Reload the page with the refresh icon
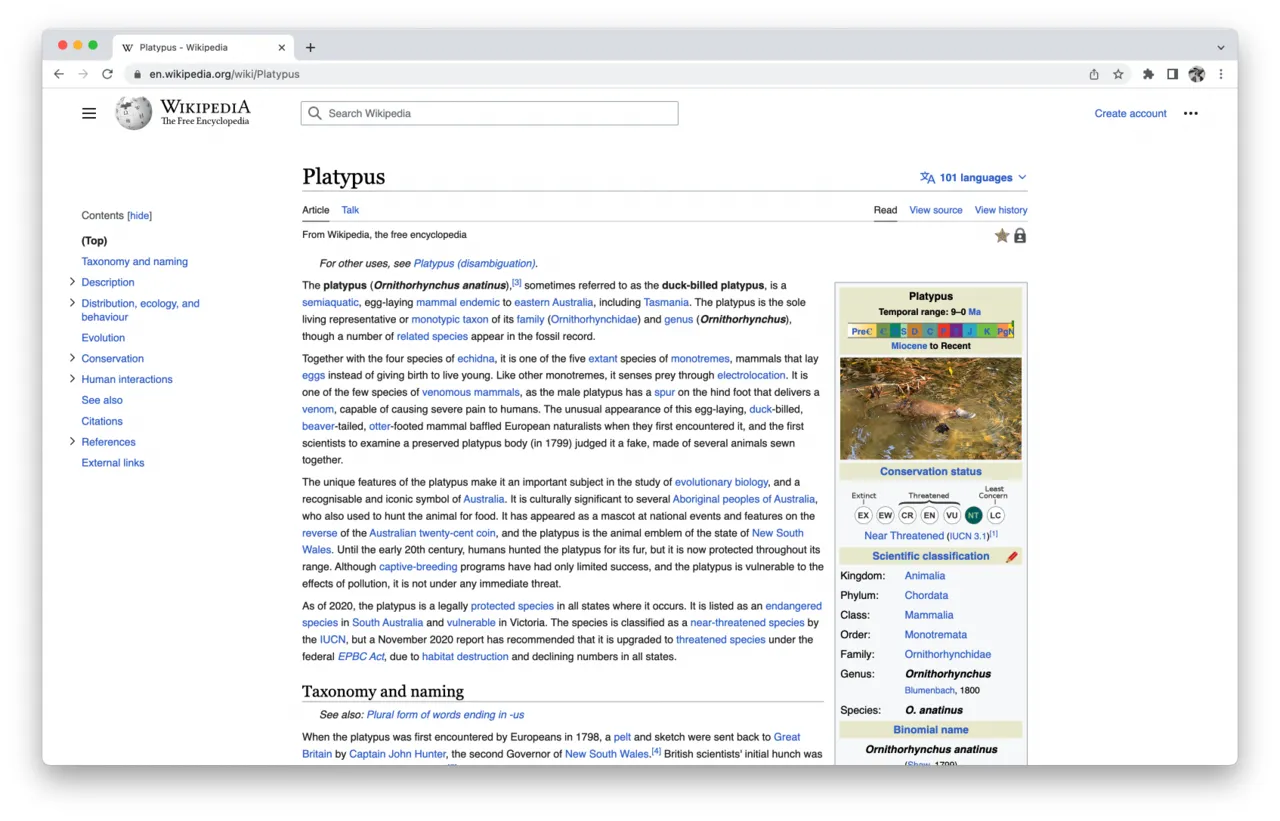Screen dimensions: 1280x821 [x=107, y=74]
